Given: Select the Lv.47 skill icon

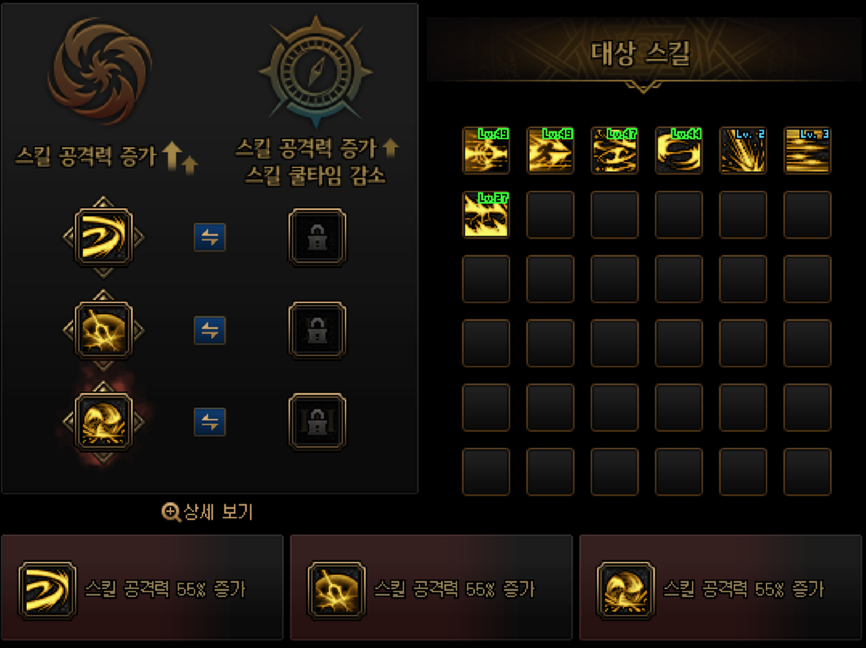Looking at the screenshot, I should coord(614,150).
